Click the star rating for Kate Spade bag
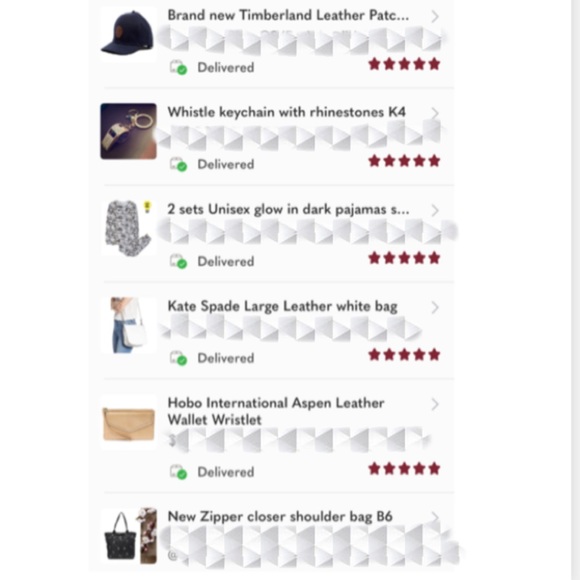The height and width of the screenshot is (580, 580). (x=404, y=355)
